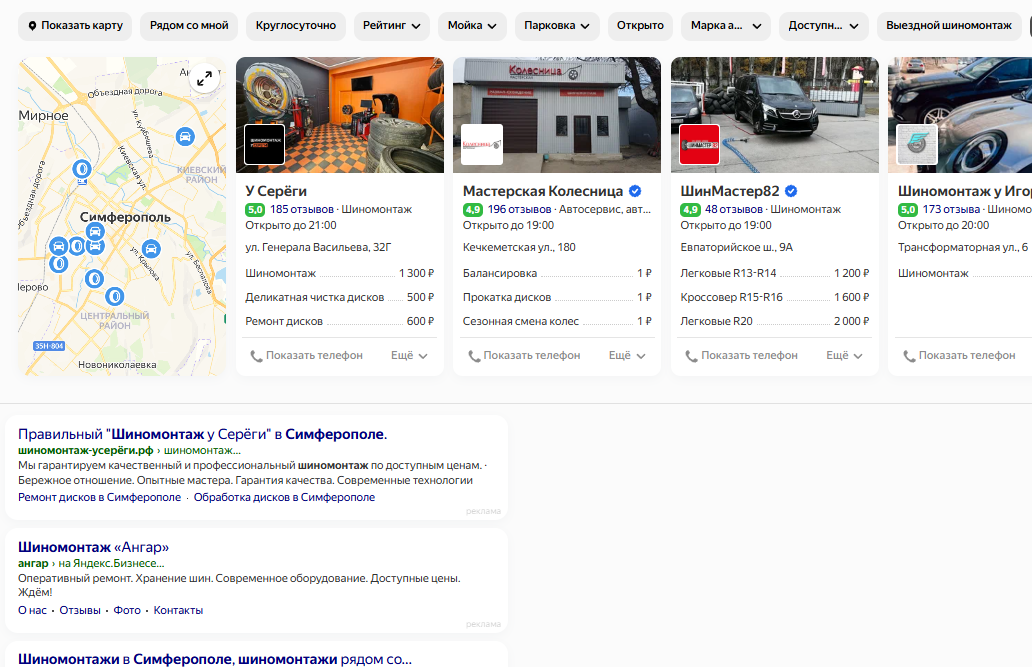Expand Ещё on У Серёги card
The width and height of the screenshot is (1032, 667).
(x=409, y=356)
